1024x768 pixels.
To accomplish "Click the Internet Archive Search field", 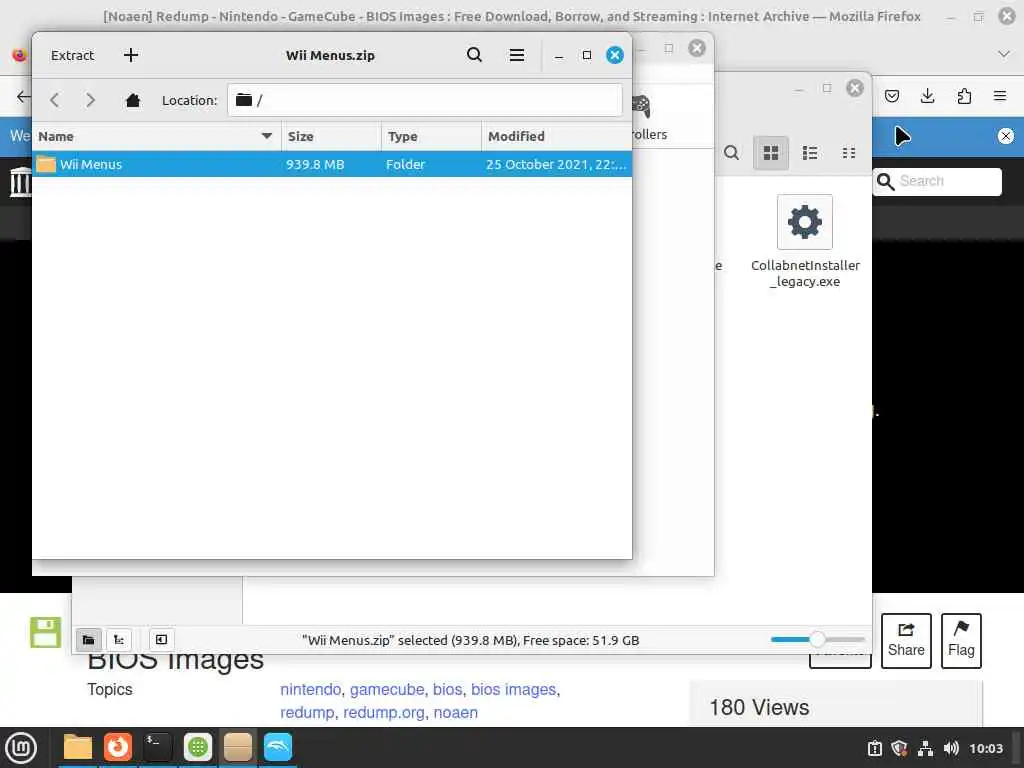I will pyautogui.click(x=937, y=182).
